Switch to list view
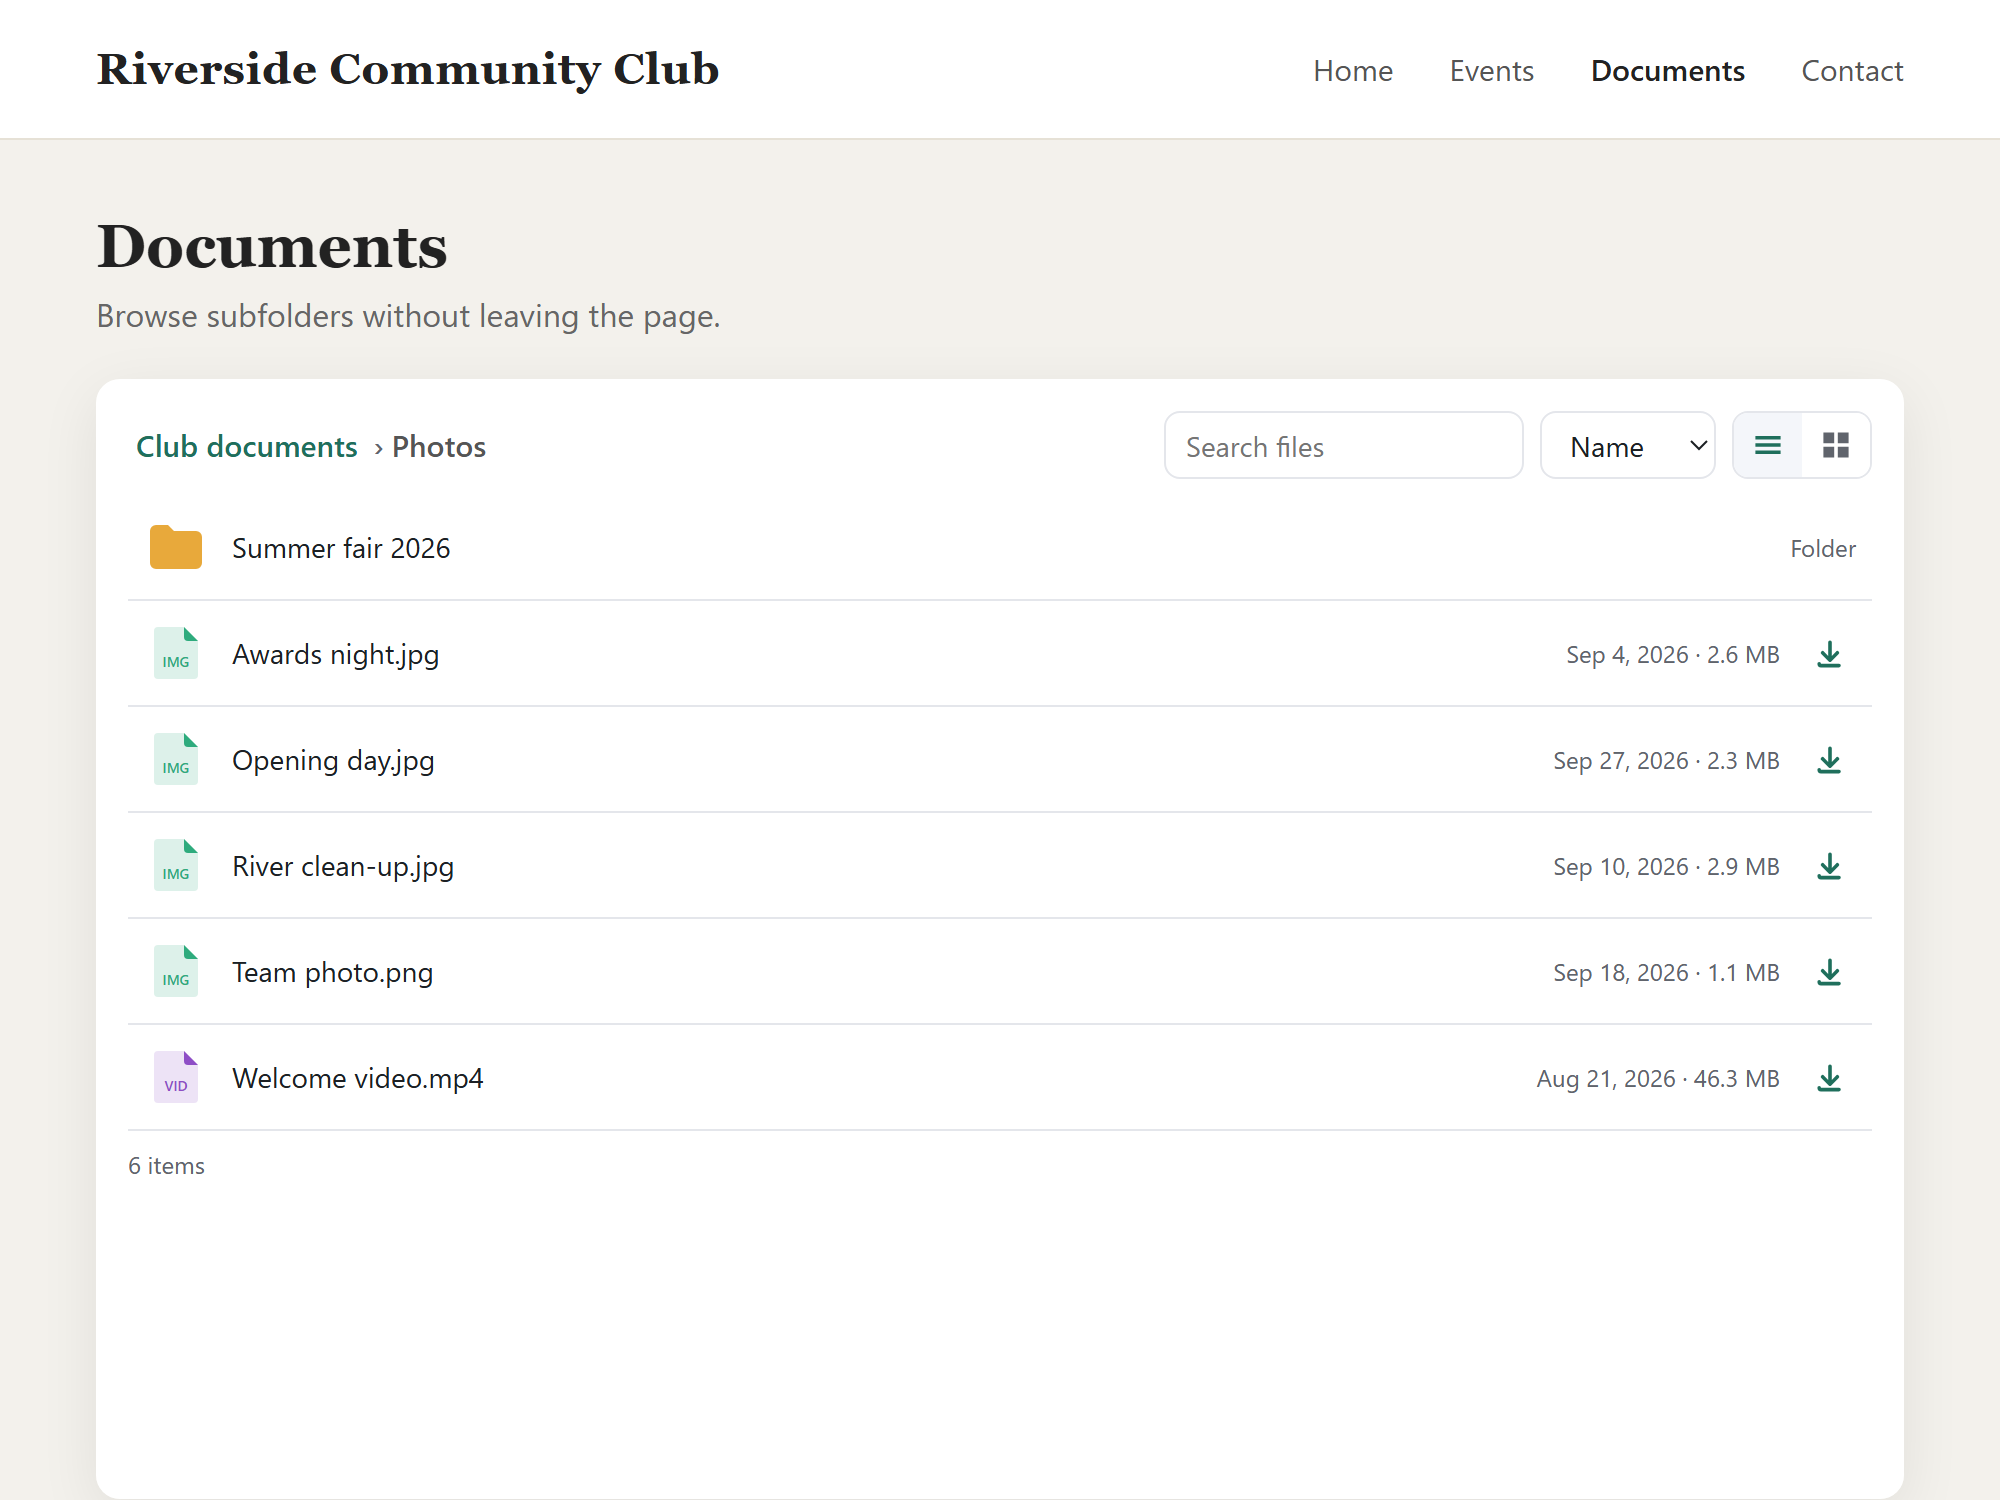2000x1500 pixels. coord(1768,446)
